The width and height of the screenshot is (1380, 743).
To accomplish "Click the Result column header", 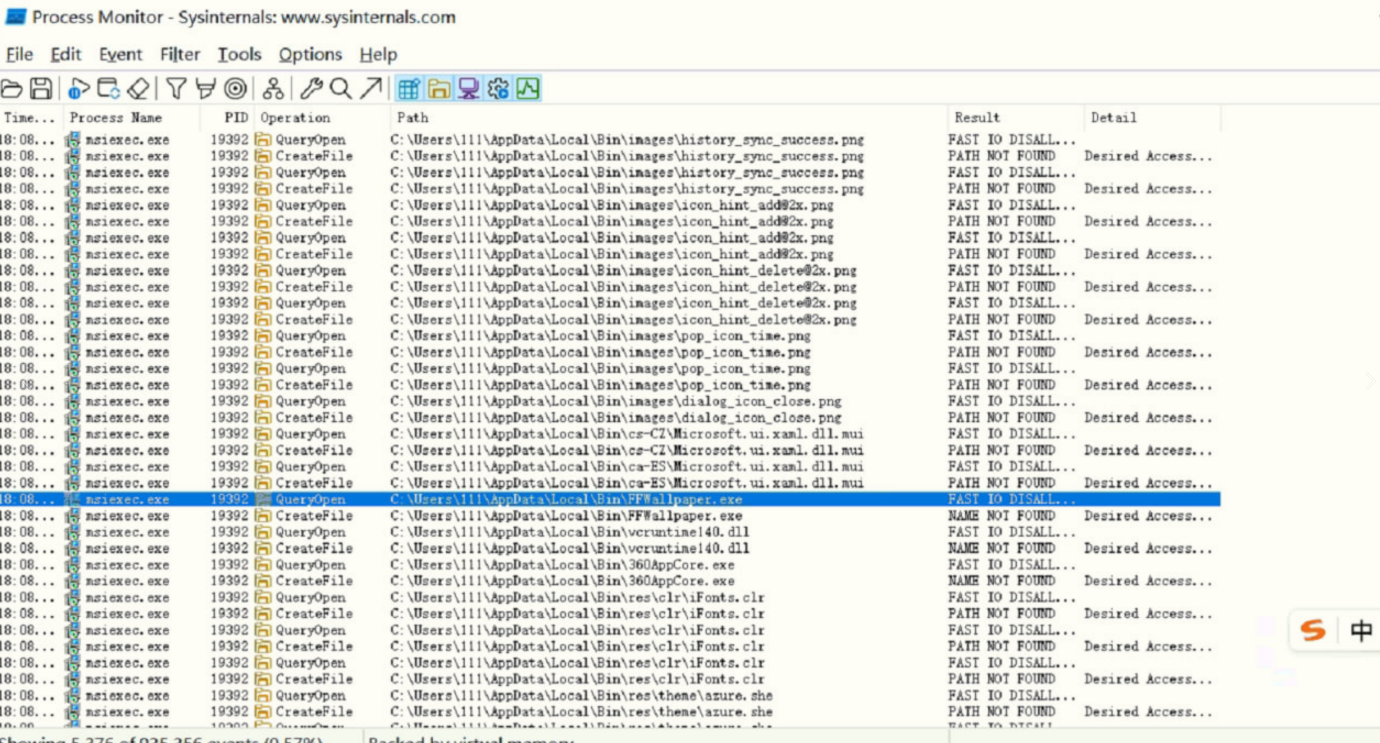I will [976, 118].
